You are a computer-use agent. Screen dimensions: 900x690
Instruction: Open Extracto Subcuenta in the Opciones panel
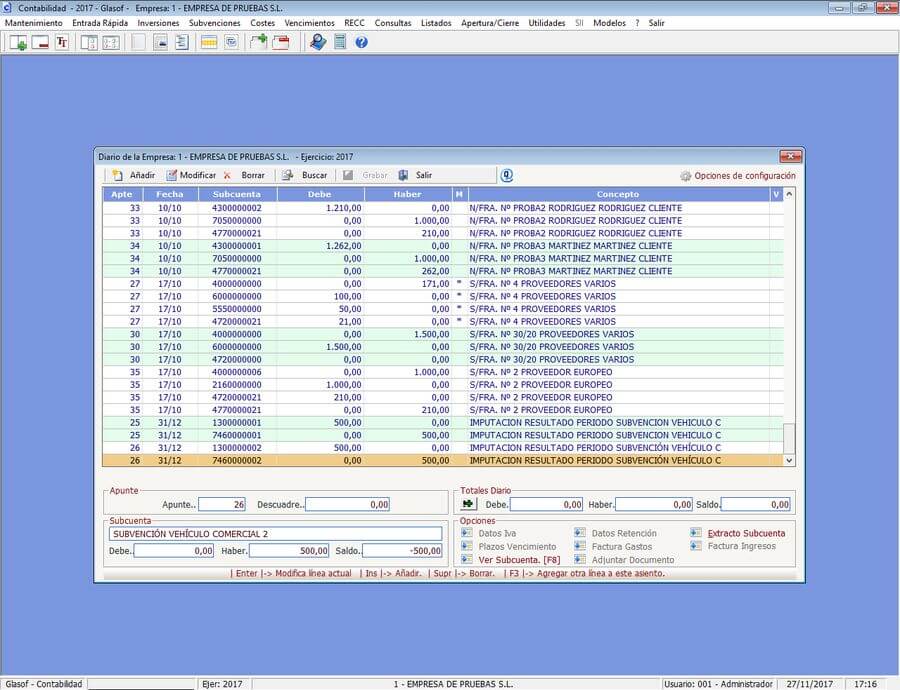point(746,533)
